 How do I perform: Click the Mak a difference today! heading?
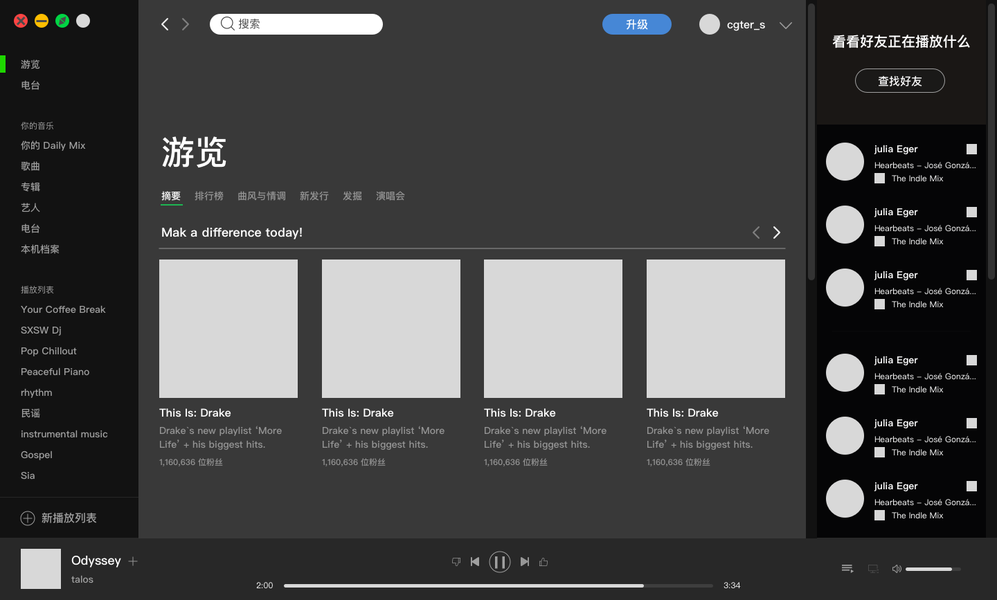coord(231,233)
